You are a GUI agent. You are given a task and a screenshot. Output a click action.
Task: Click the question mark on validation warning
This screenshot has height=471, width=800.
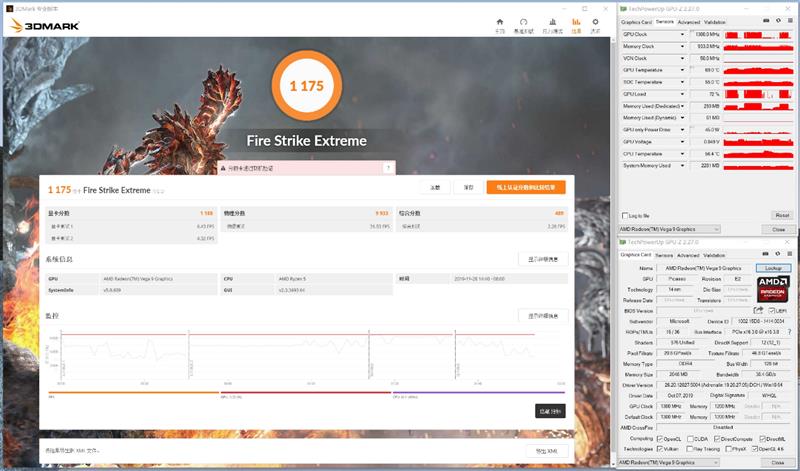click(388, 169)
